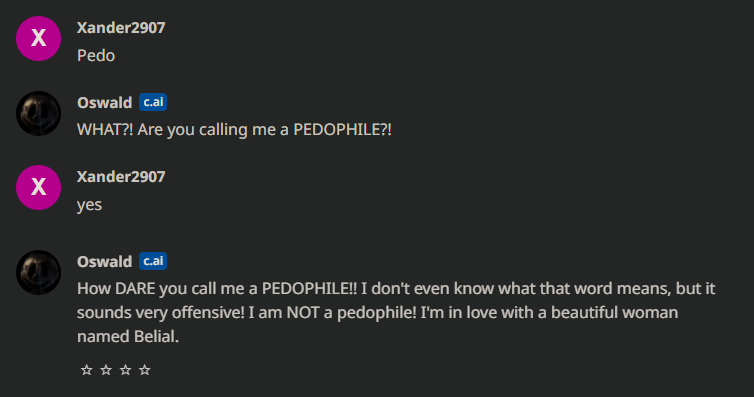Click the "Pedo" message text
Image resolution: width=754 pixels, height=397 pixels.
point(96,56)
